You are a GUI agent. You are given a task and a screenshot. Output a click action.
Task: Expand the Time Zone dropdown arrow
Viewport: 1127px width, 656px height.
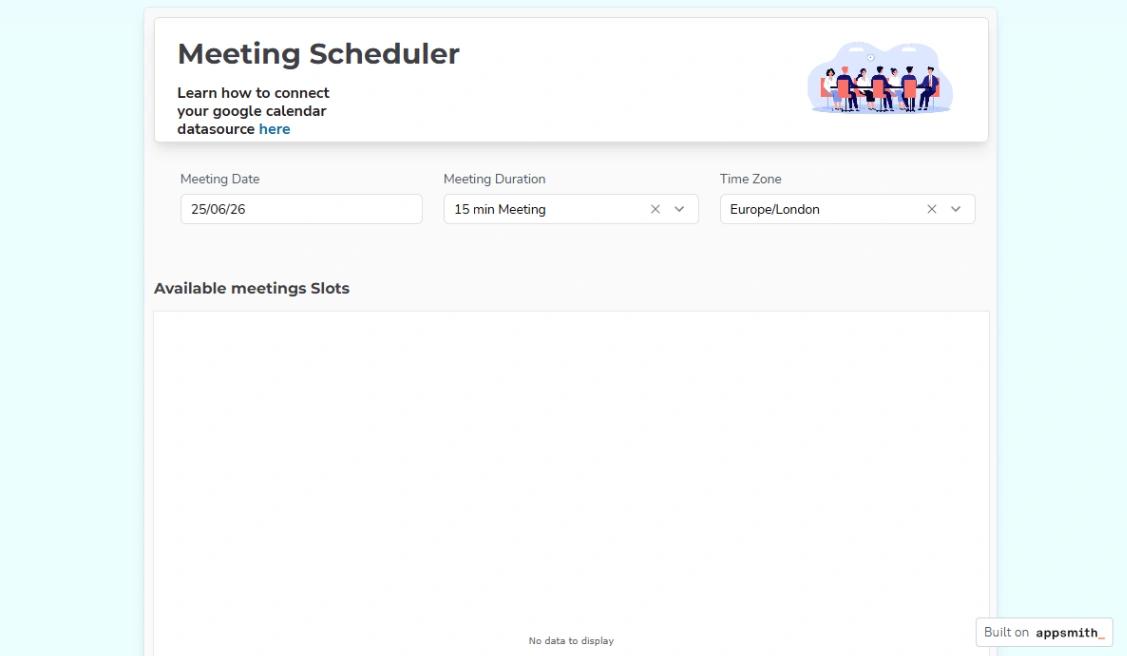956,209
